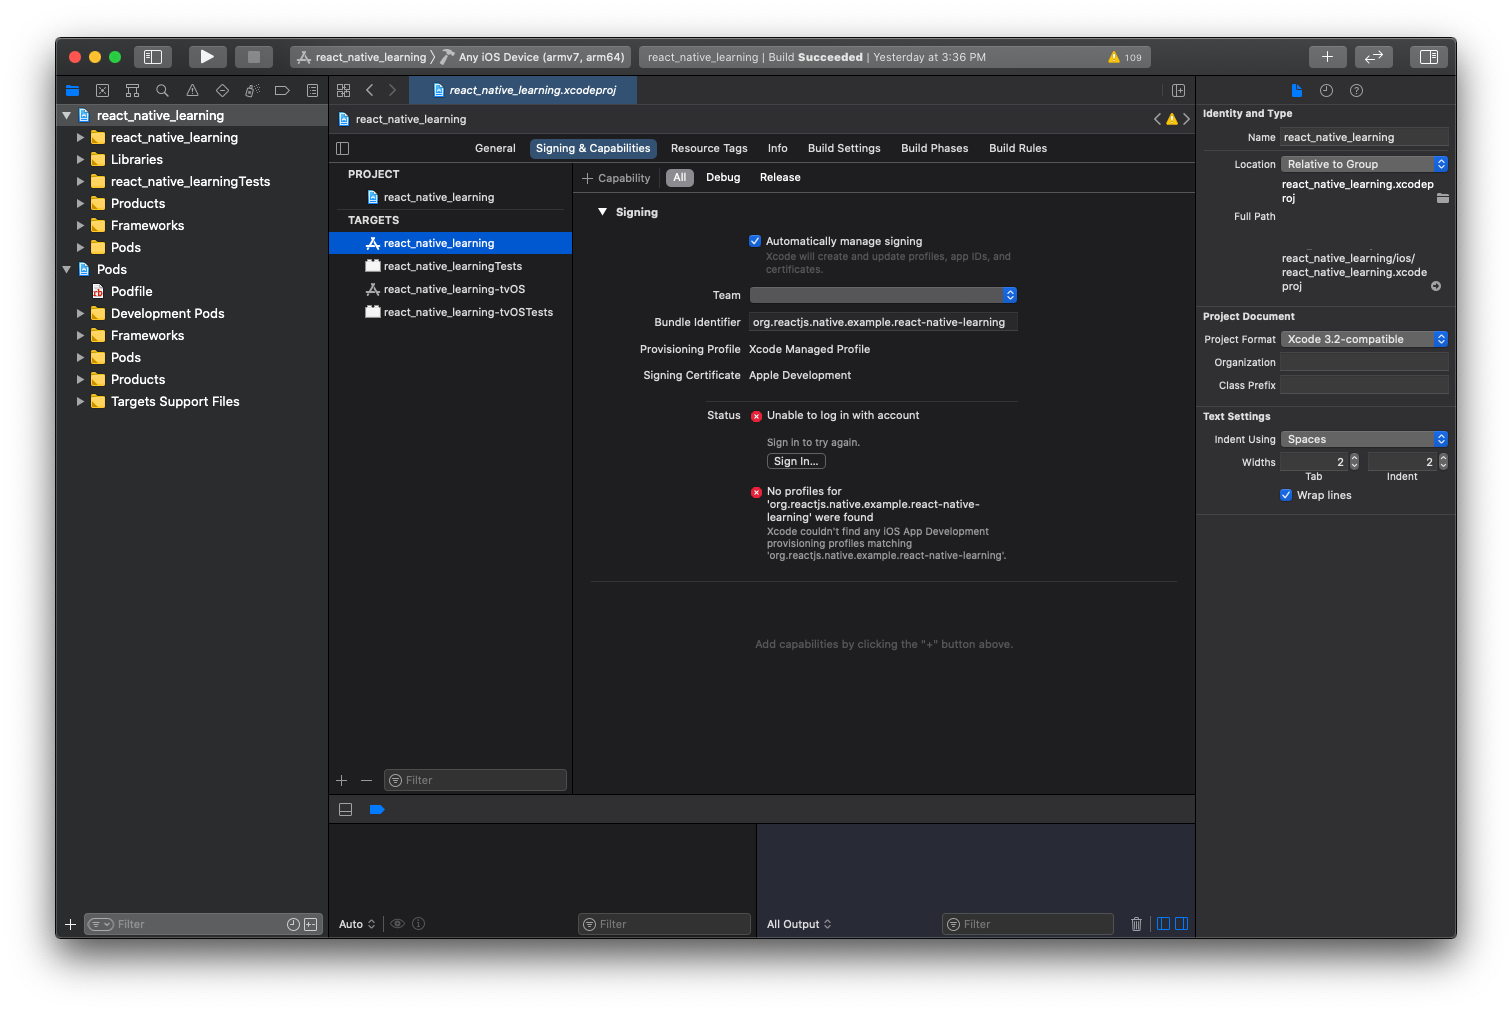Viewport: 1512px width, 1012px height.
Task: Filter capabilities by Release
Action: coord(780,177)
